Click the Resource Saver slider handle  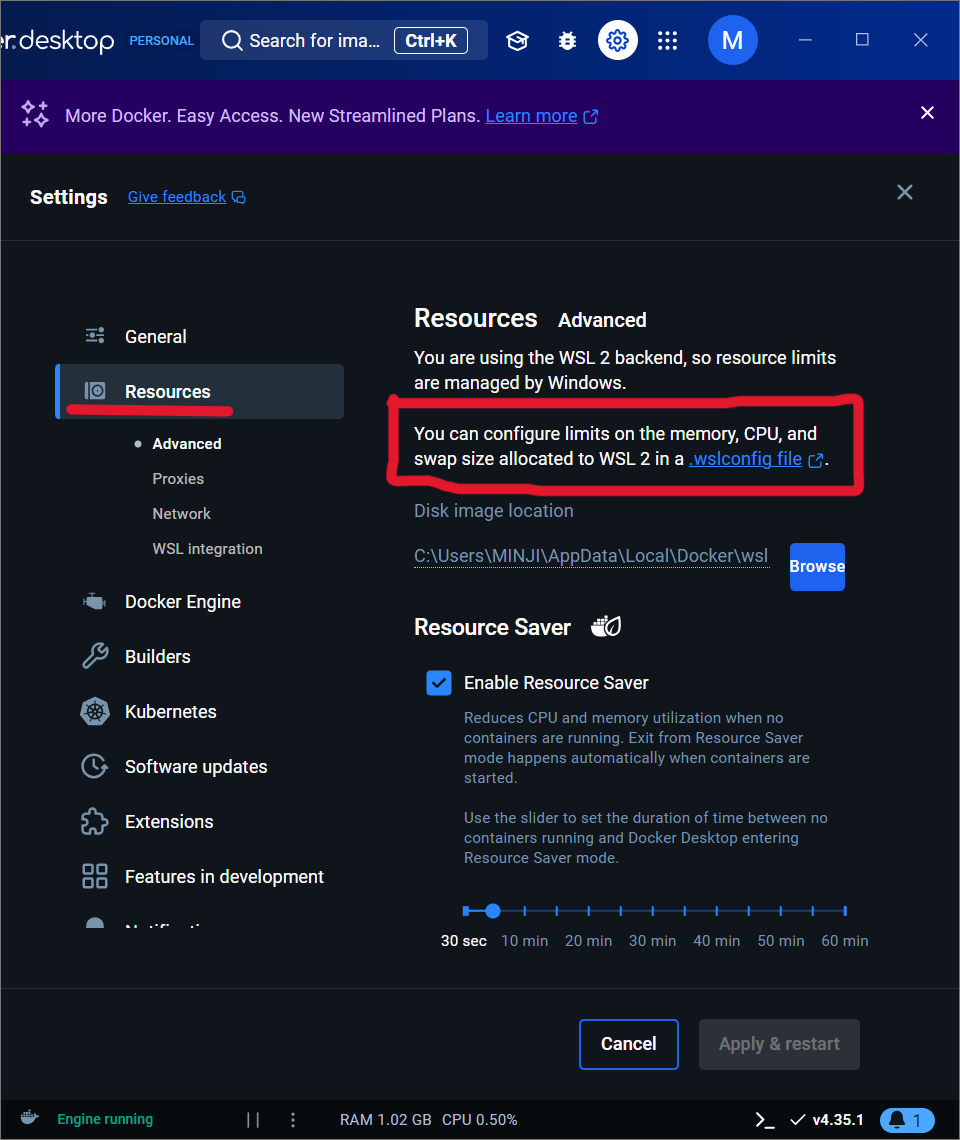(493, 911)
